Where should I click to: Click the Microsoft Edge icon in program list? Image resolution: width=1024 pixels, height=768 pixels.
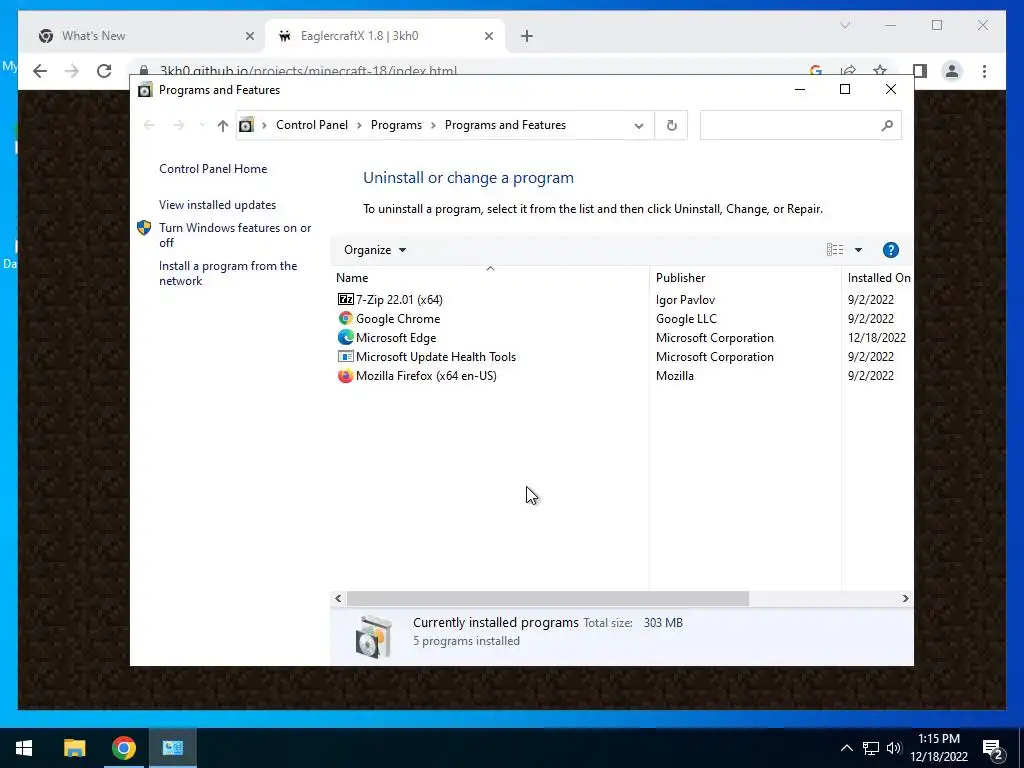click(345, 337)
